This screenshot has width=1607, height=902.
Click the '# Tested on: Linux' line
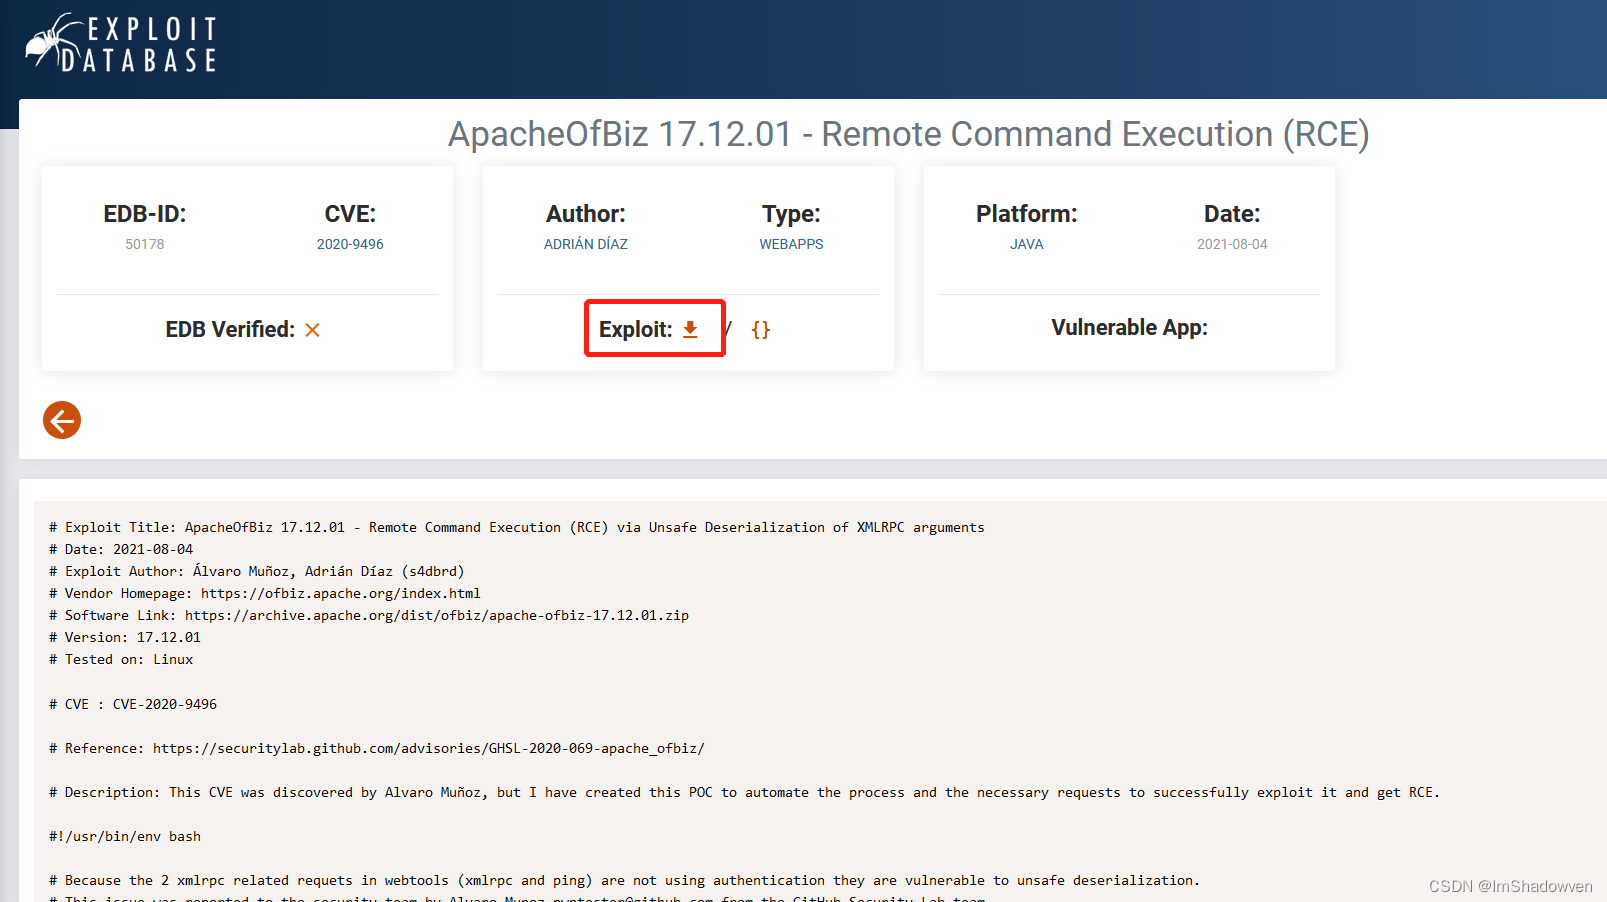(x=121, y=659)
